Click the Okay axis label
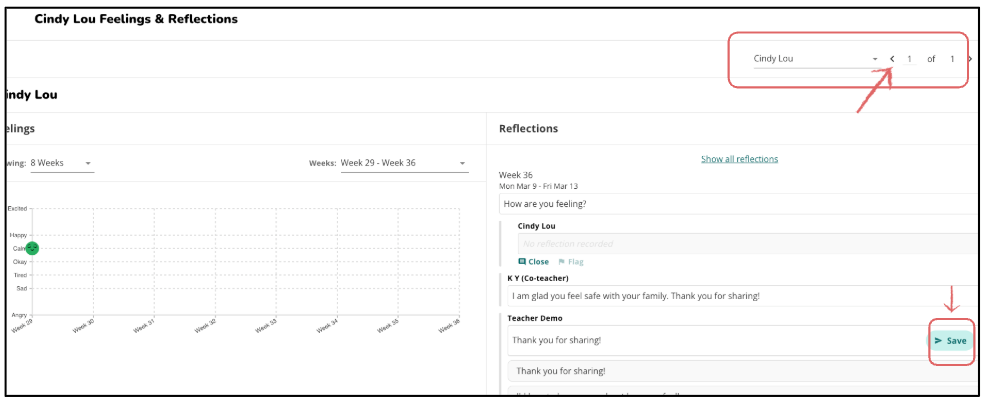The width and height of the screenshot is (981, 404). [x=20, y=262]
